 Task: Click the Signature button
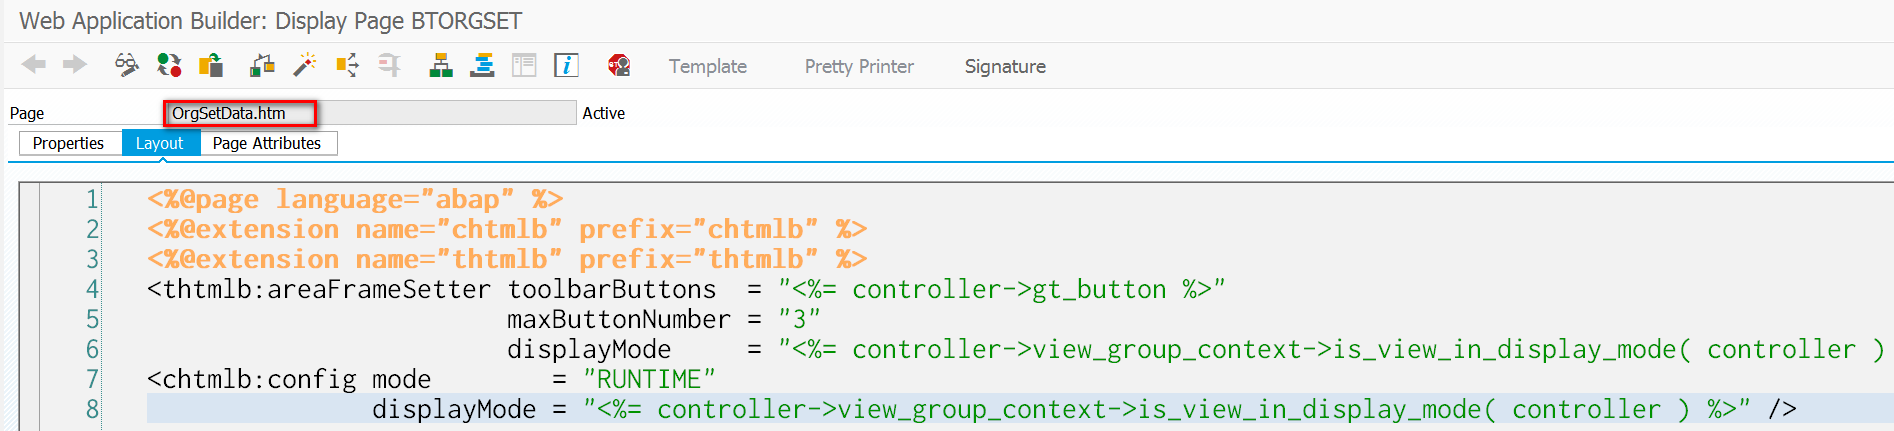pos(1005,66)
